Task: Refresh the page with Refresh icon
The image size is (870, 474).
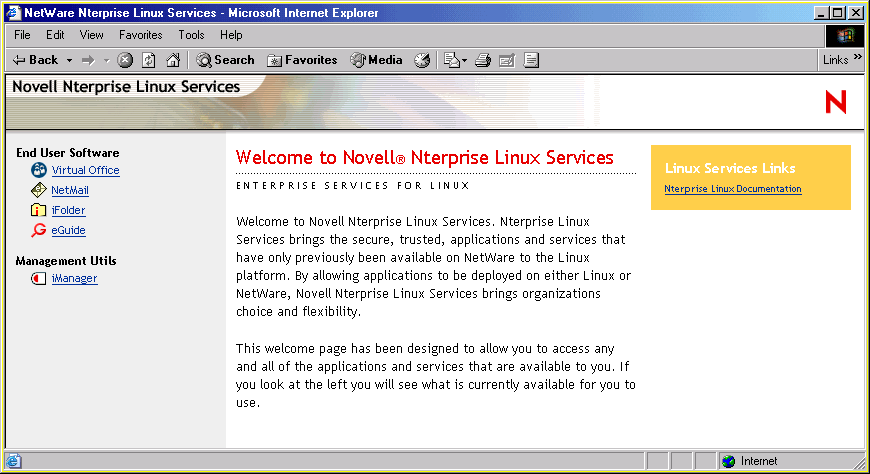Action: click(149, 60)
